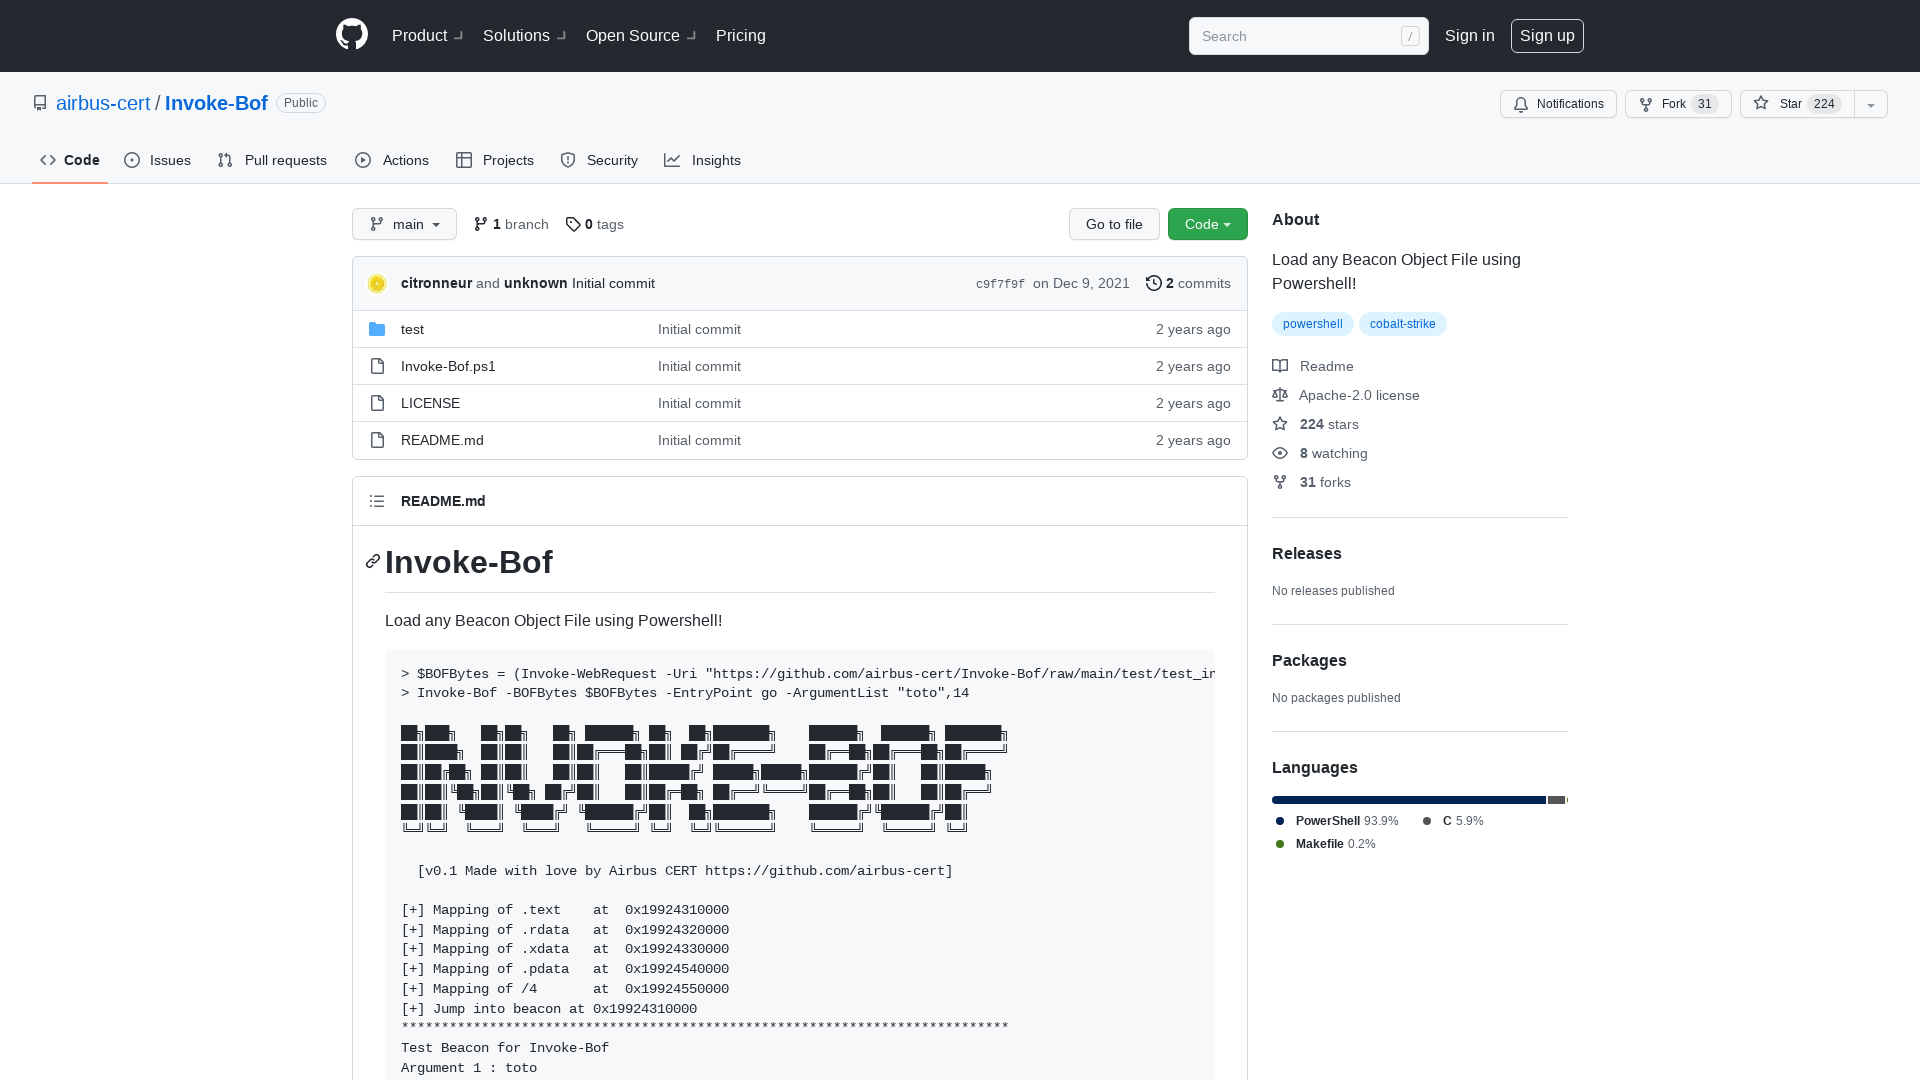1920x1080 pixels.
Task: Click the bell icon in Notifications
Action: (1521, 104)
